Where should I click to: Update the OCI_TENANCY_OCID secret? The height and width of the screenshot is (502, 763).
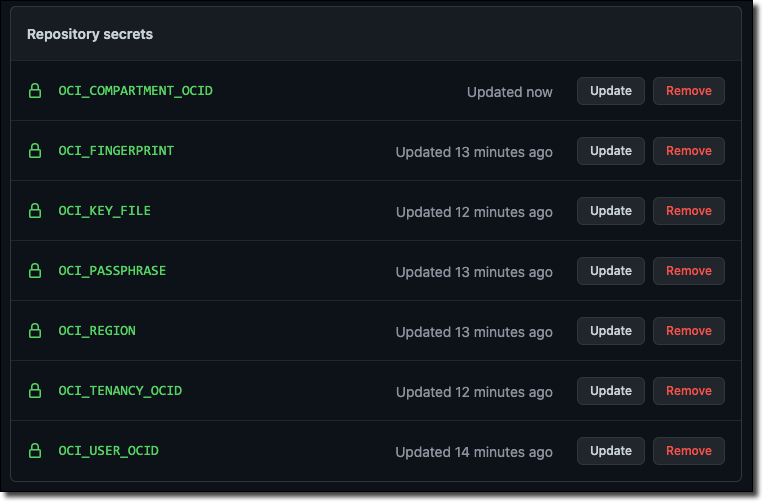610,391
